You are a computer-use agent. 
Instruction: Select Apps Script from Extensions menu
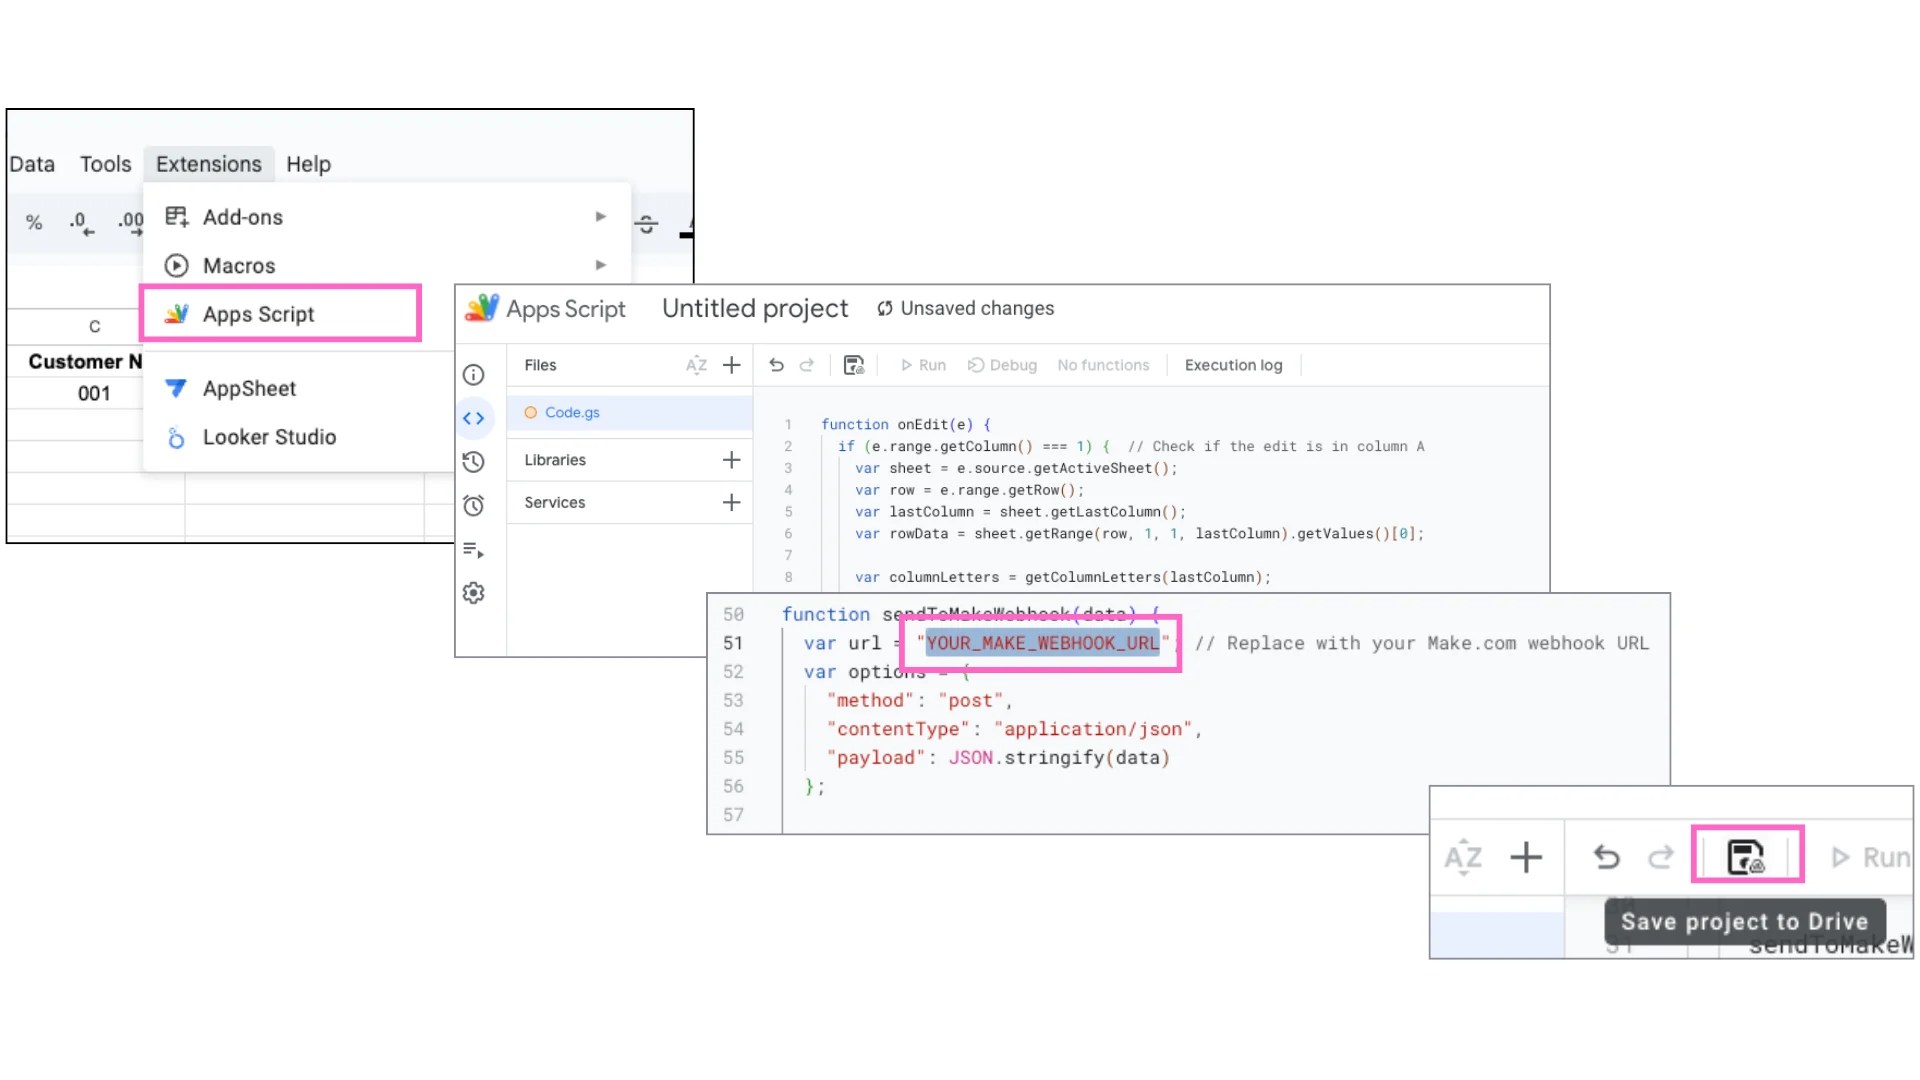coord(280,314)
